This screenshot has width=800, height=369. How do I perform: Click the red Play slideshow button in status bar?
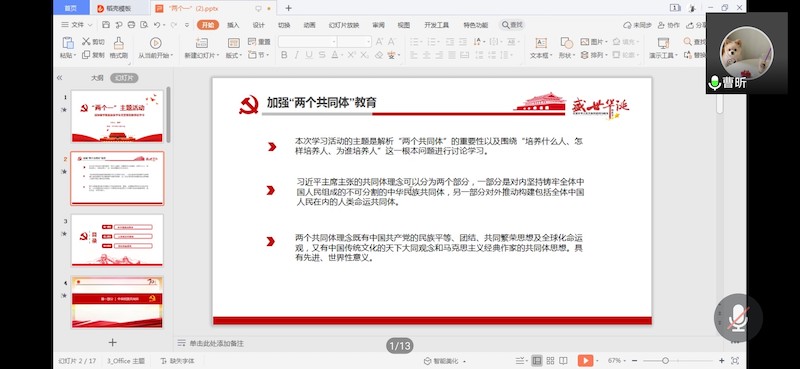coord(585,360)
